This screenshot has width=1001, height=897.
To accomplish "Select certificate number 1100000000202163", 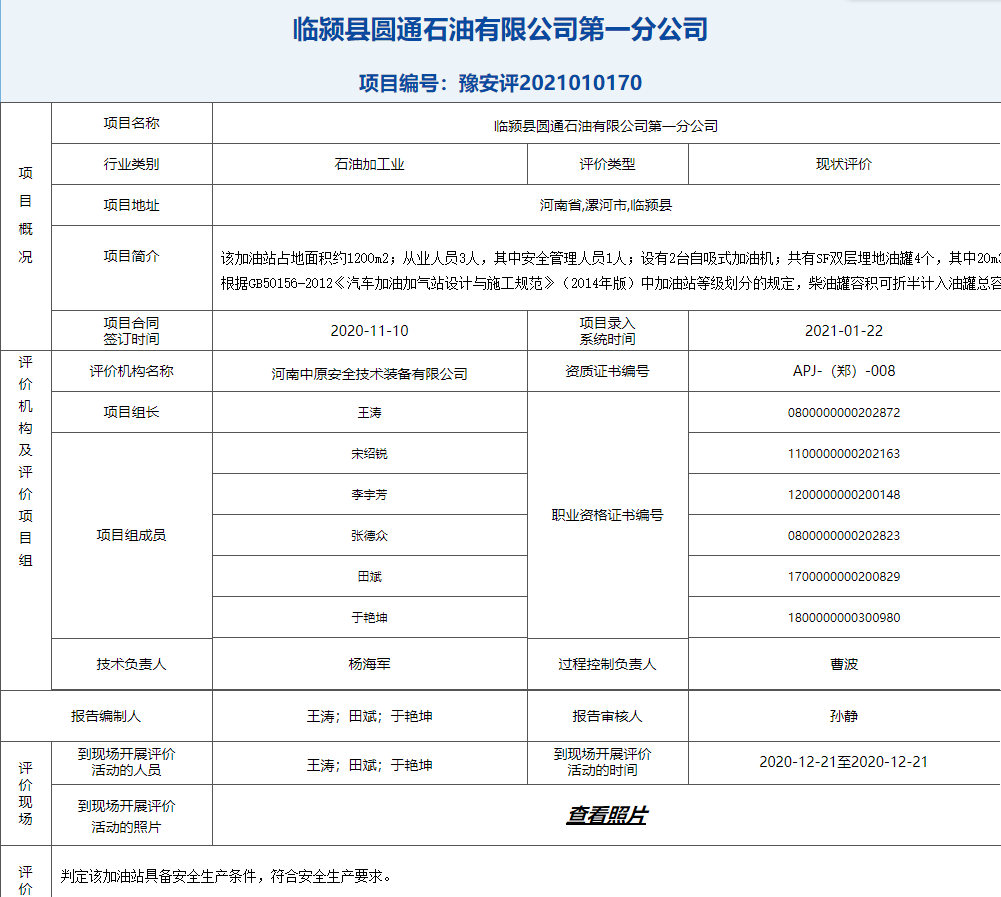I will tap(844, 453).
